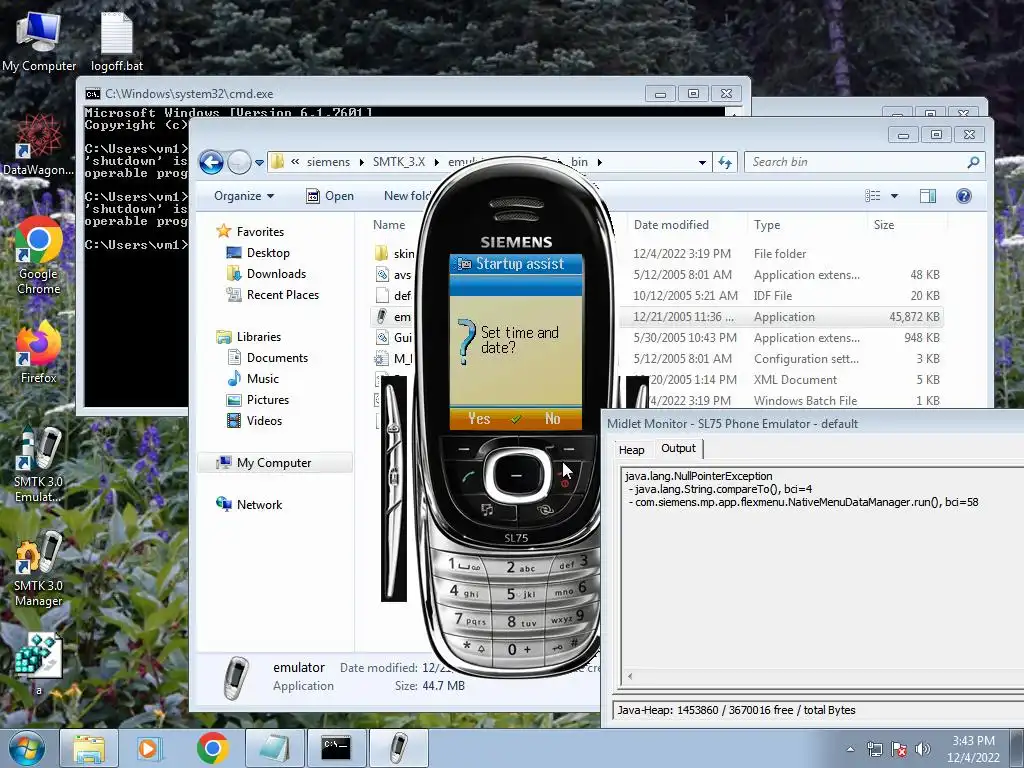Viewport: 1024px width, 768px height.
Task: Tap key 9 wxyz on phone keypad
Action: pos(567,617)
